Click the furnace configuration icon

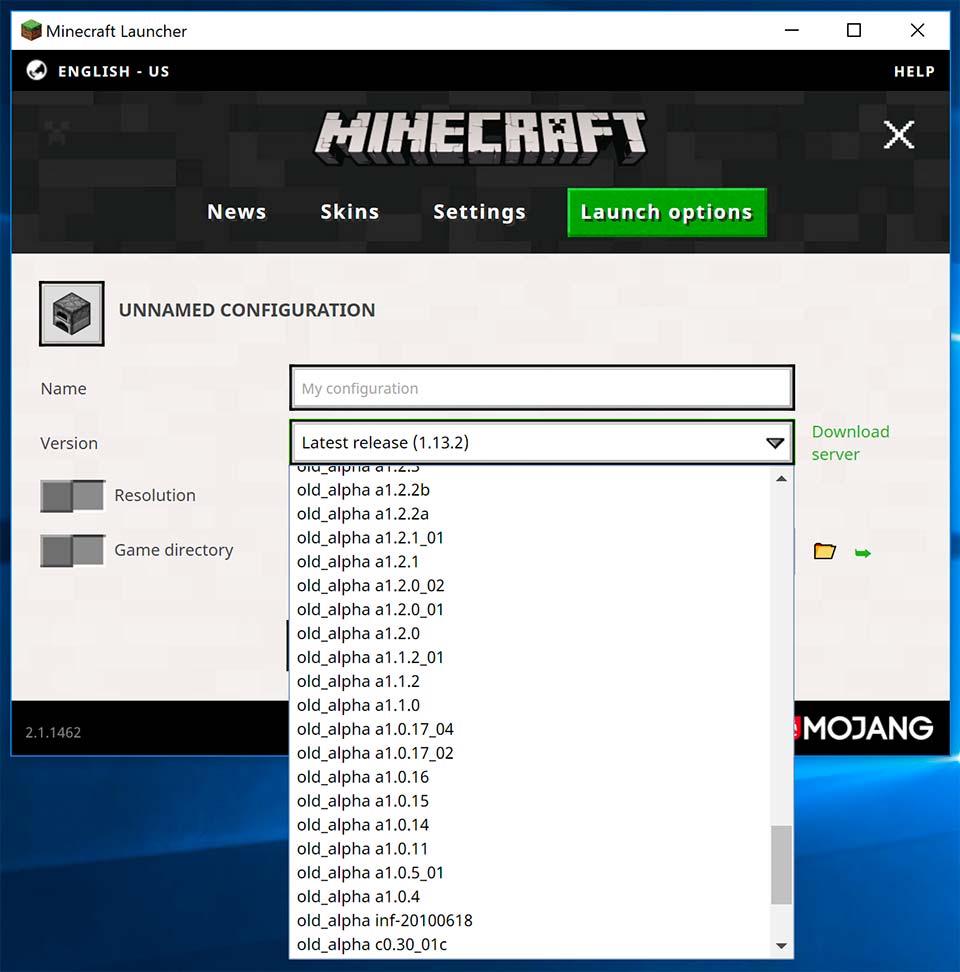70,312
